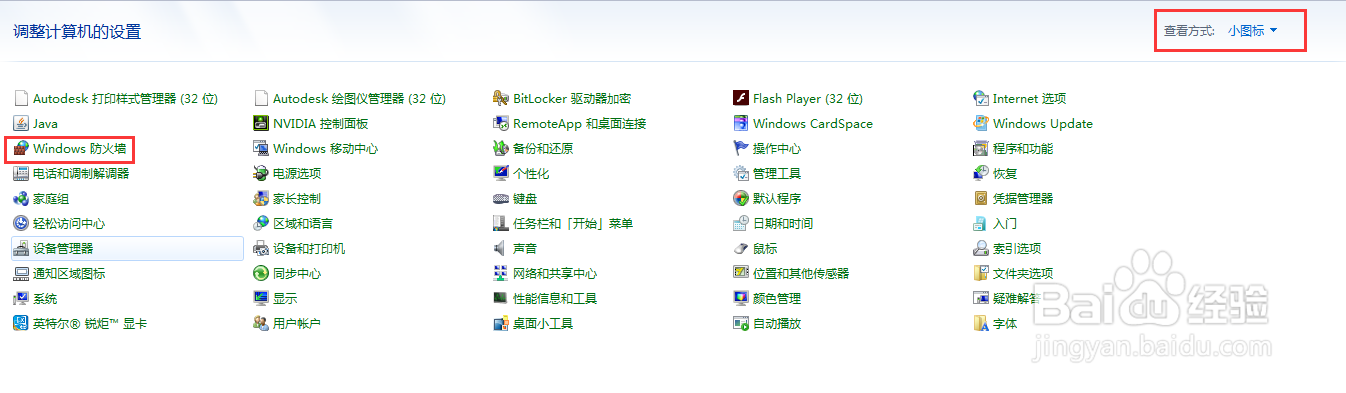Click the 默认程序 icon
Image resolution: width=1346 pixels, height=393 pixels.
pyautogui.click(x=741, y=199)
